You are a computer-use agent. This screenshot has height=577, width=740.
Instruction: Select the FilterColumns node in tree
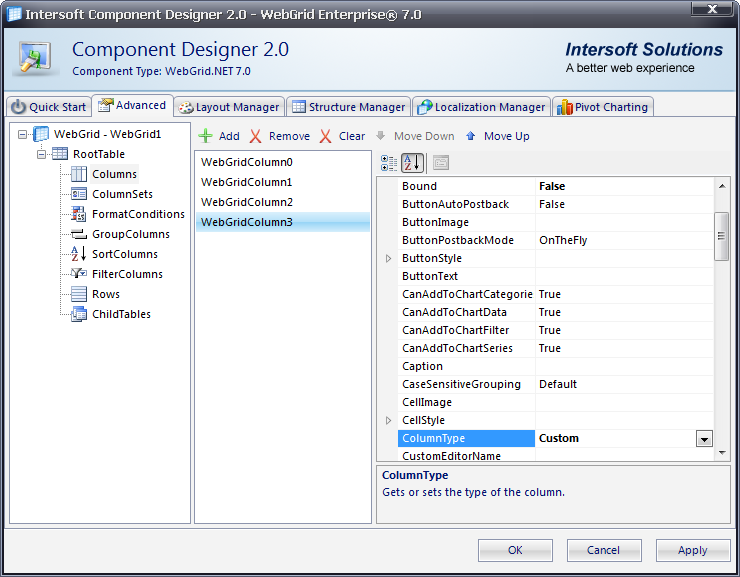point(126,274)
